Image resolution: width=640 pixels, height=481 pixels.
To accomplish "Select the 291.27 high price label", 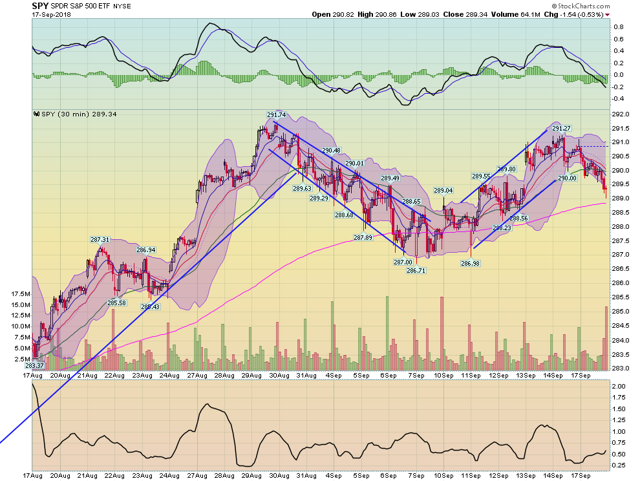I will point(561,128).
